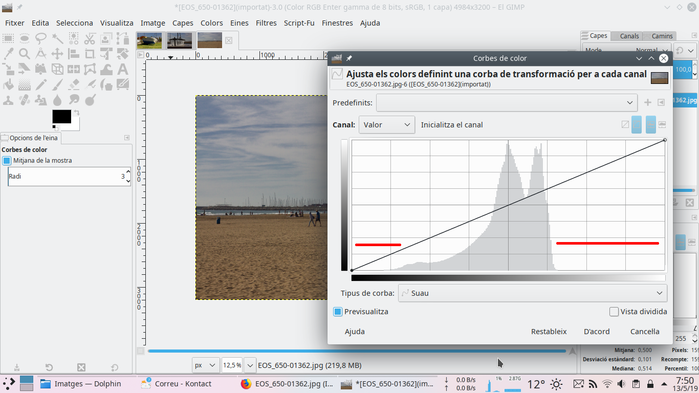Select the Pencil tool
Image resolution: width=699 pixels, height=393 pixels.
(x=41, y=84)
